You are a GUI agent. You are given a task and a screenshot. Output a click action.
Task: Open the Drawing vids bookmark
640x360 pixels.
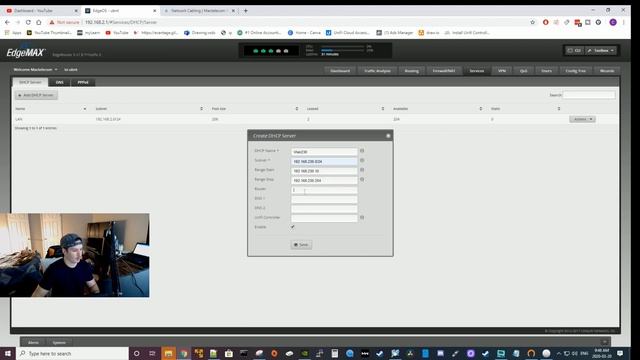tap(200, 33)
